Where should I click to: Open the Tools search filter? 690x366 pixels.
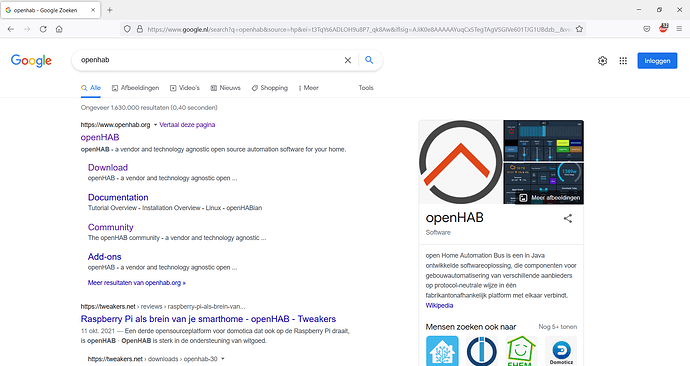tap(366, 88)
